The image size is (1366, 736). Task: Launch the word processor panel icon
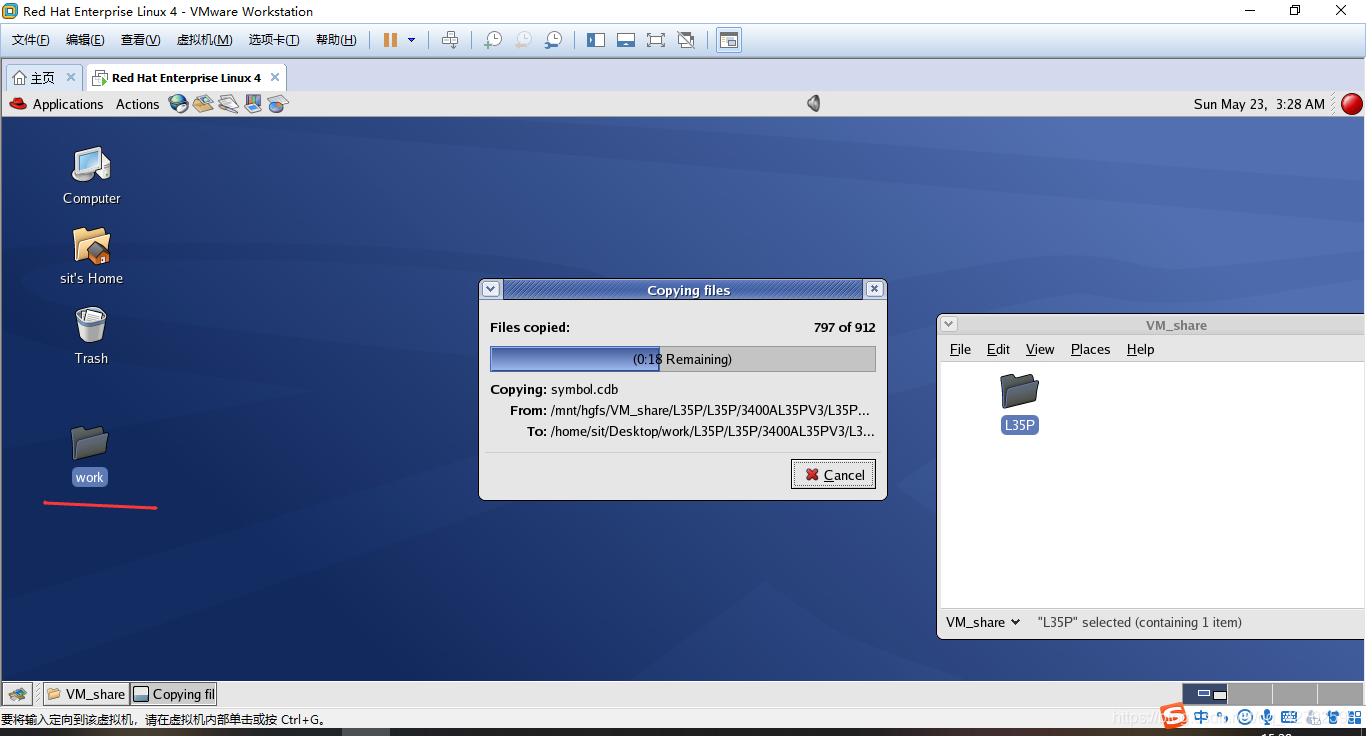[x=229, y=103]
